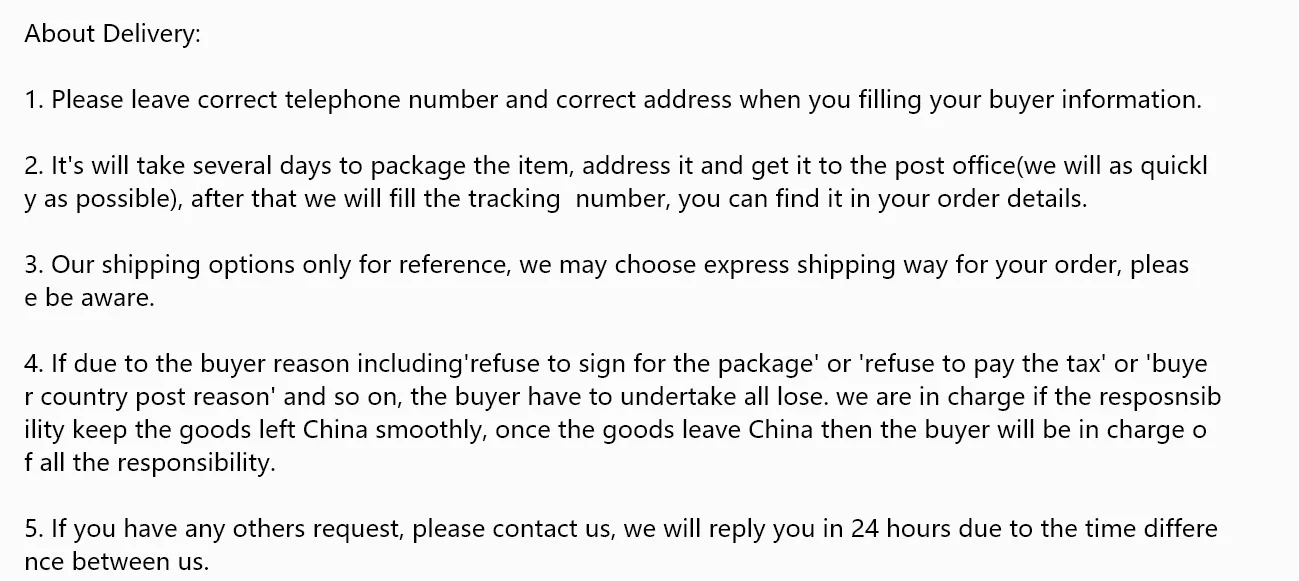Viewport: 1299px width, 581px height.
Task: Click the numeral '4.' starting item four
Action: pos(34,364)
